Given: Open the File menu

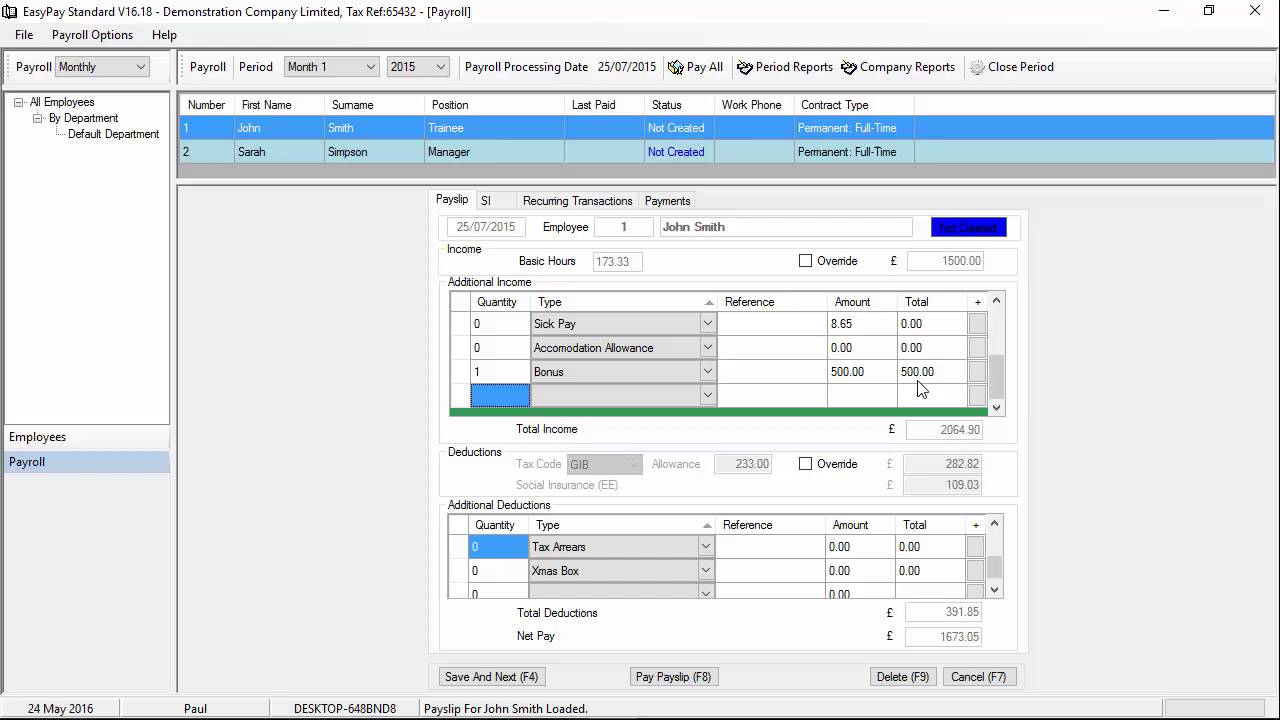Looking at the screenshot, I should pos(24,35).
